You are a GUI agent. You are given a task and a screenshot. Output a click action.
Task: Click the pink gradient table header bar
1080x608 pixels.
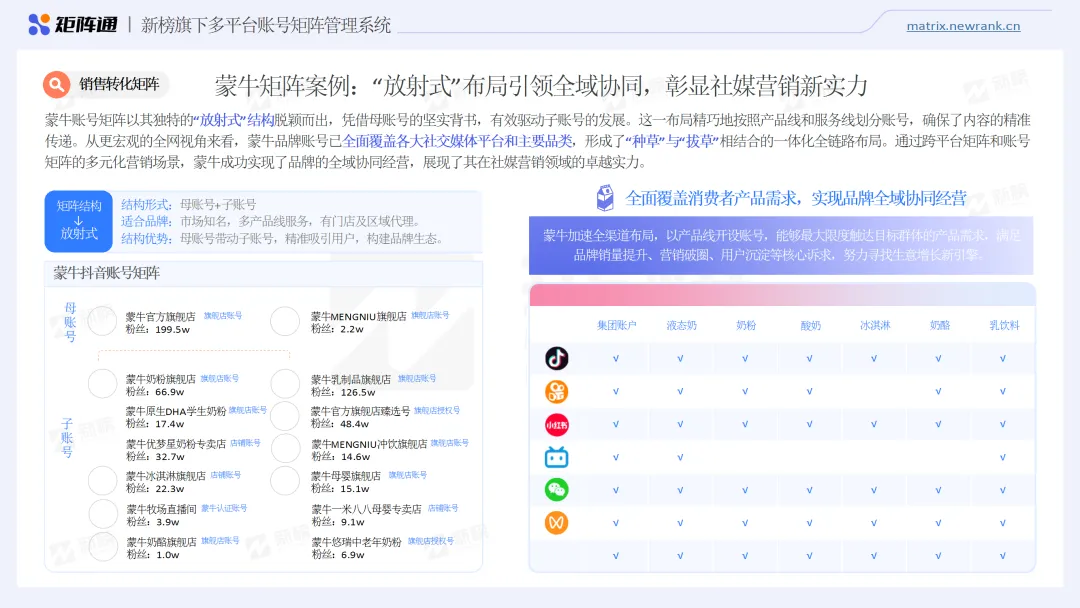[x=782, y=295]
